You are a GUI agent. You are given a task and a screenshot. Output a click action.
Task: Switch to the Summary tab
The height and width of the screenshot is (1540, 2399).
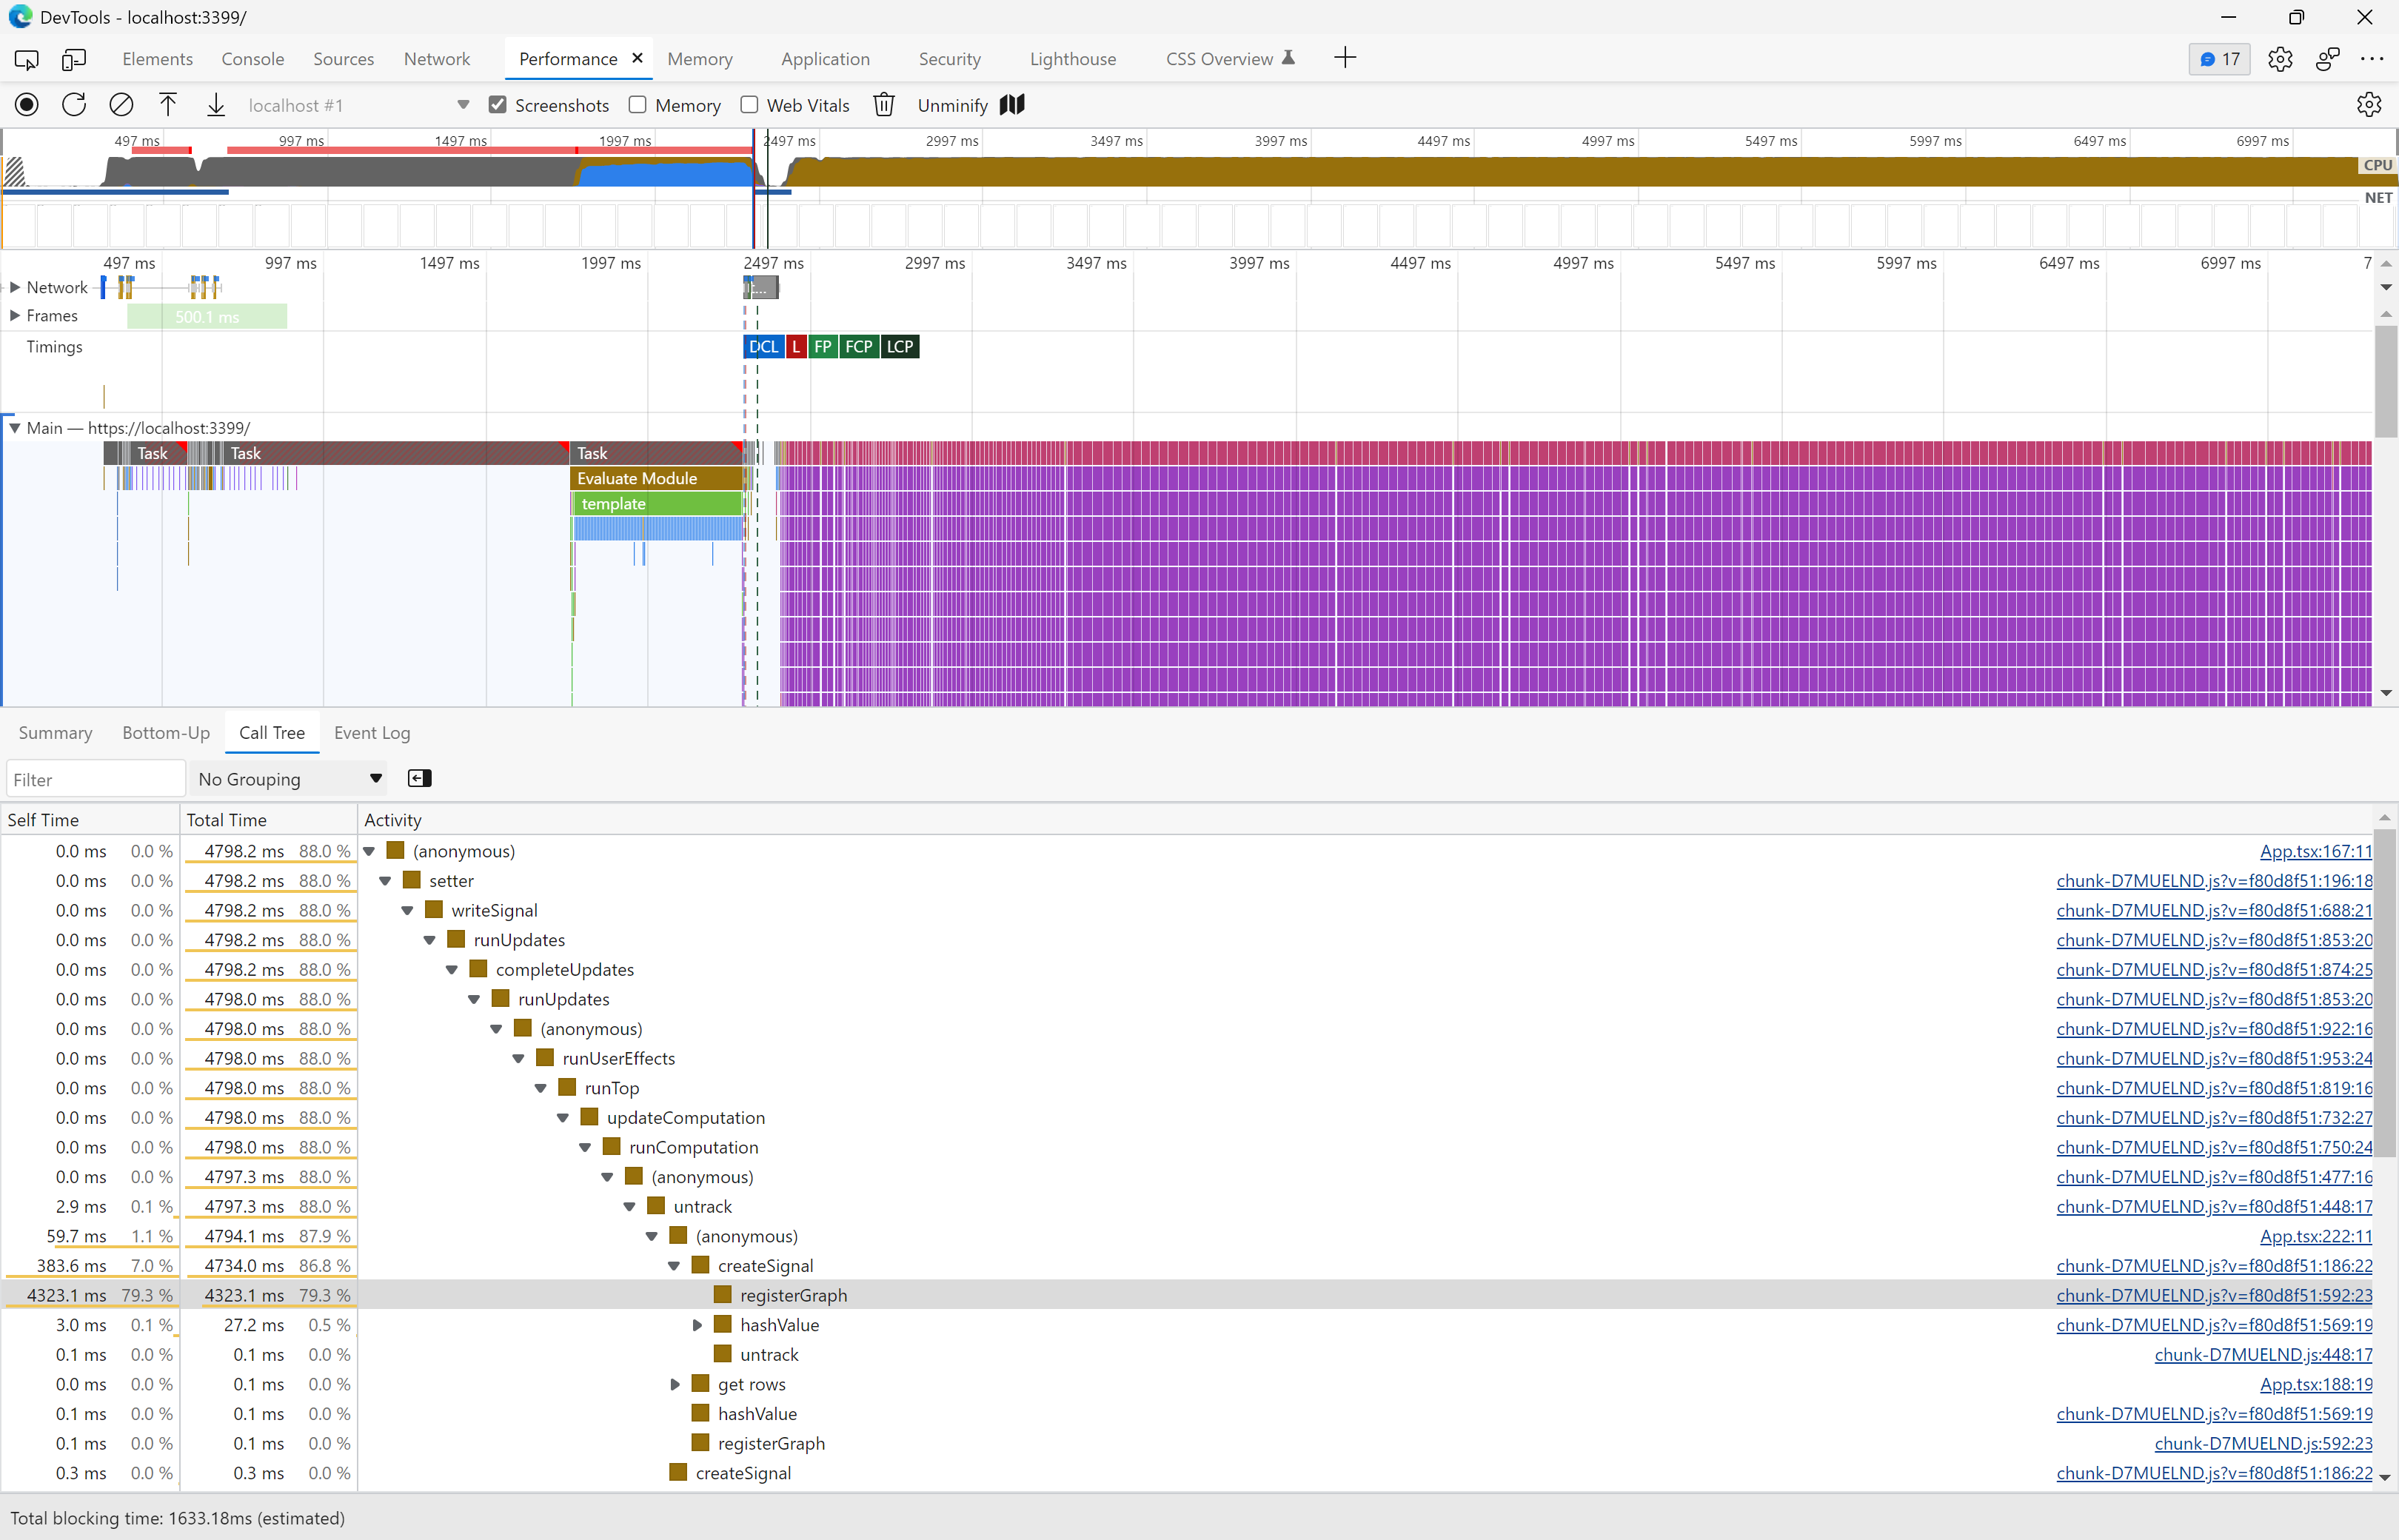pos(55,733)
